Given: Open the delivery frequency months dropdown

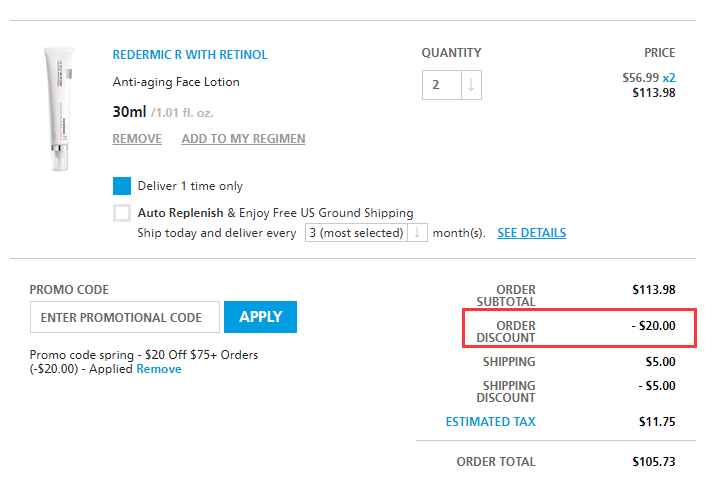Looking at the screenshot, I should click(356, 233).
